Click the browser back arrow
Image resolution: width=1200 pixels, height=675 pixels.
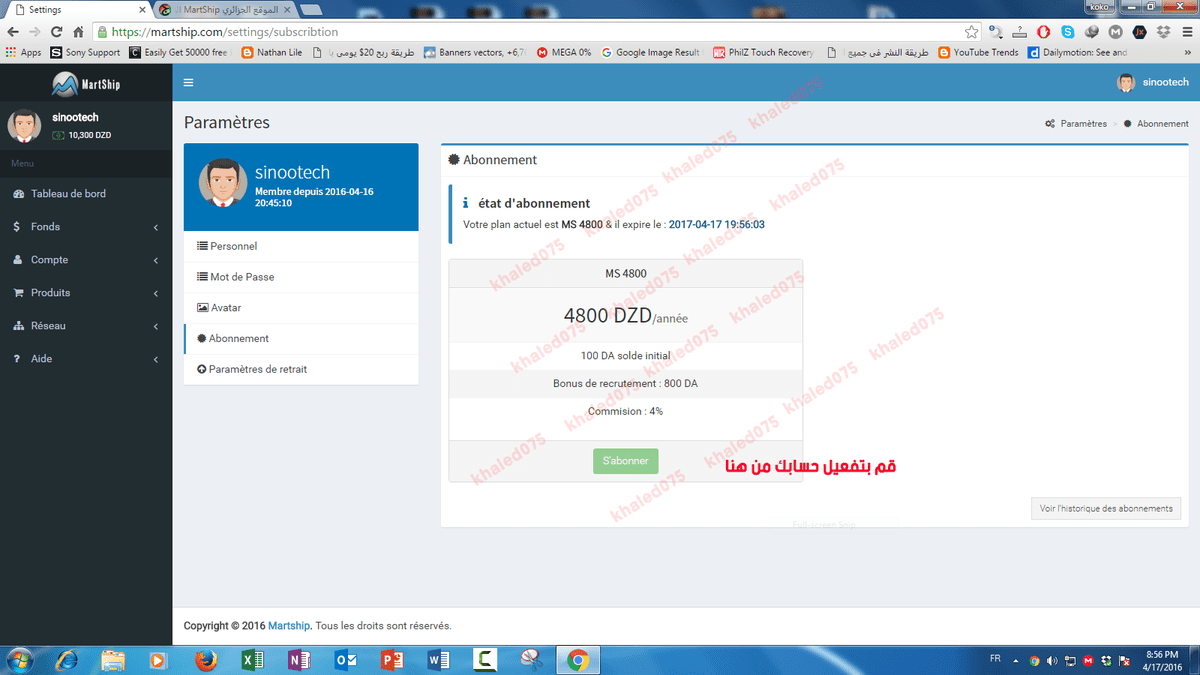click(x=13, y=31)
